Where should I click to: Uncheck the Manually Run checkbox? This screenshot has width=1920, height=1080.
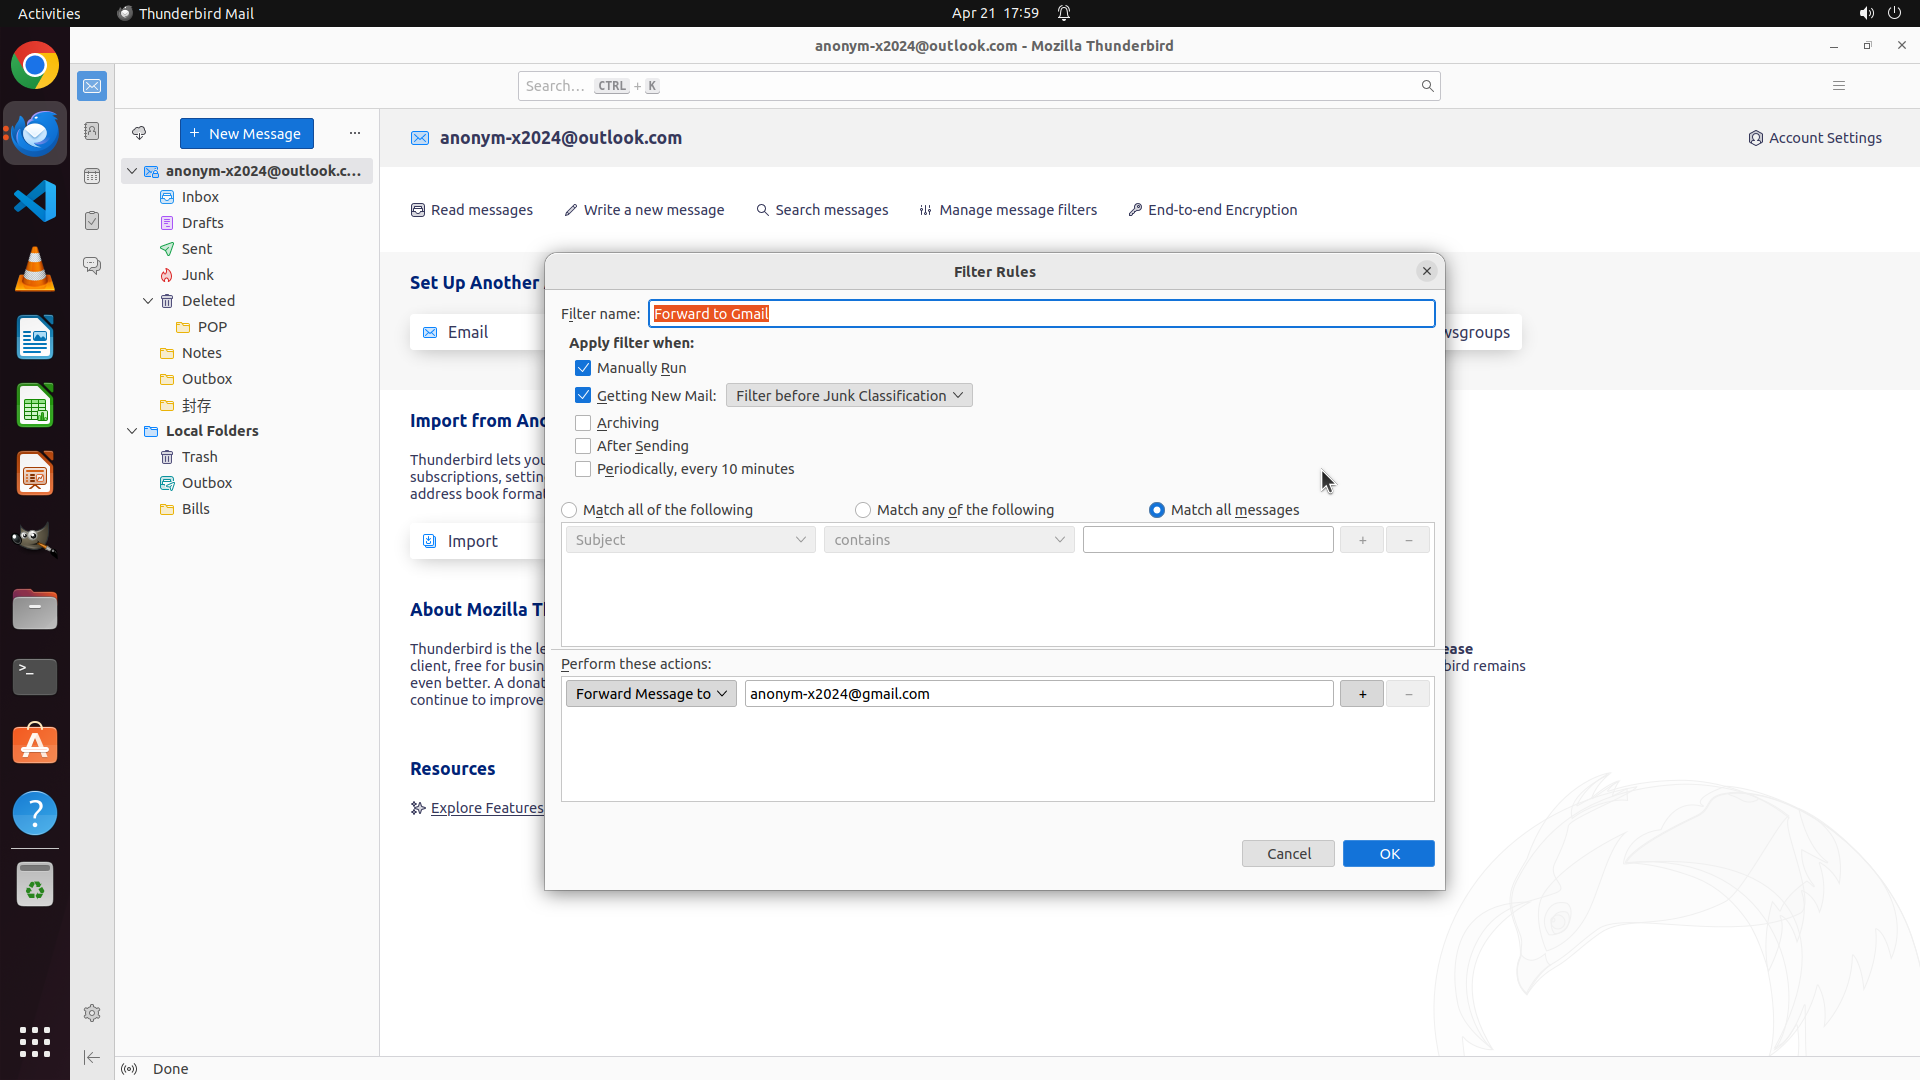click(583, 368)
